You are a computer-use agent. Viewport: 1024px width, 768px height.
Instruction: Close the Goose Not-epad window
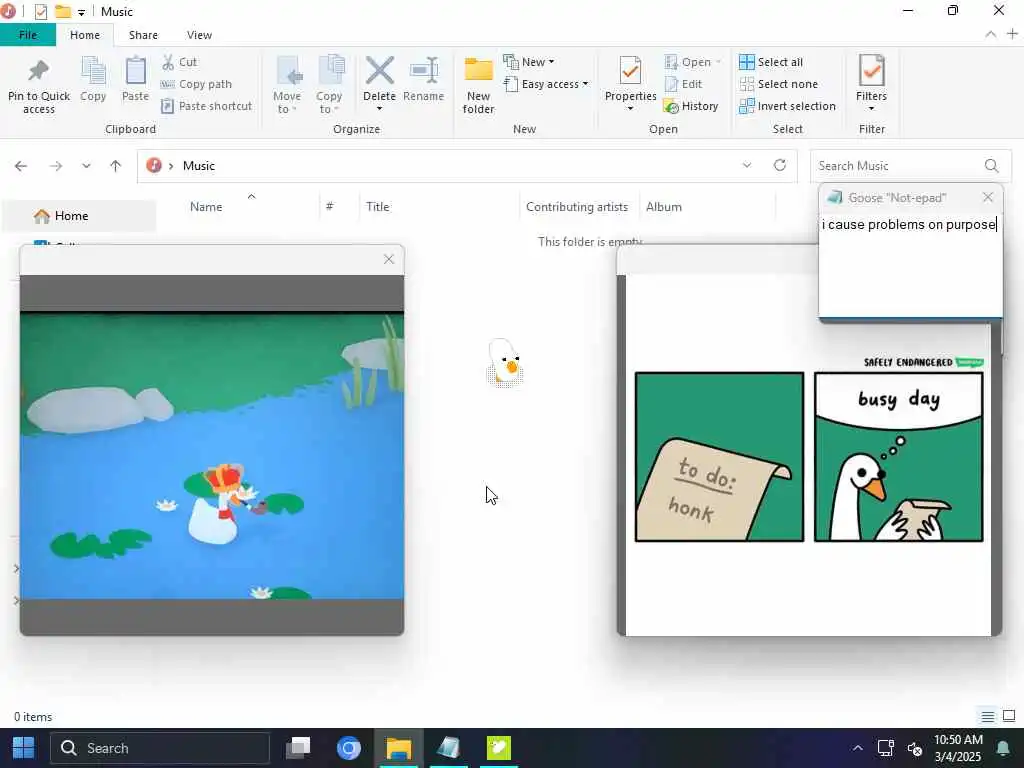click(x=987, y=197)
